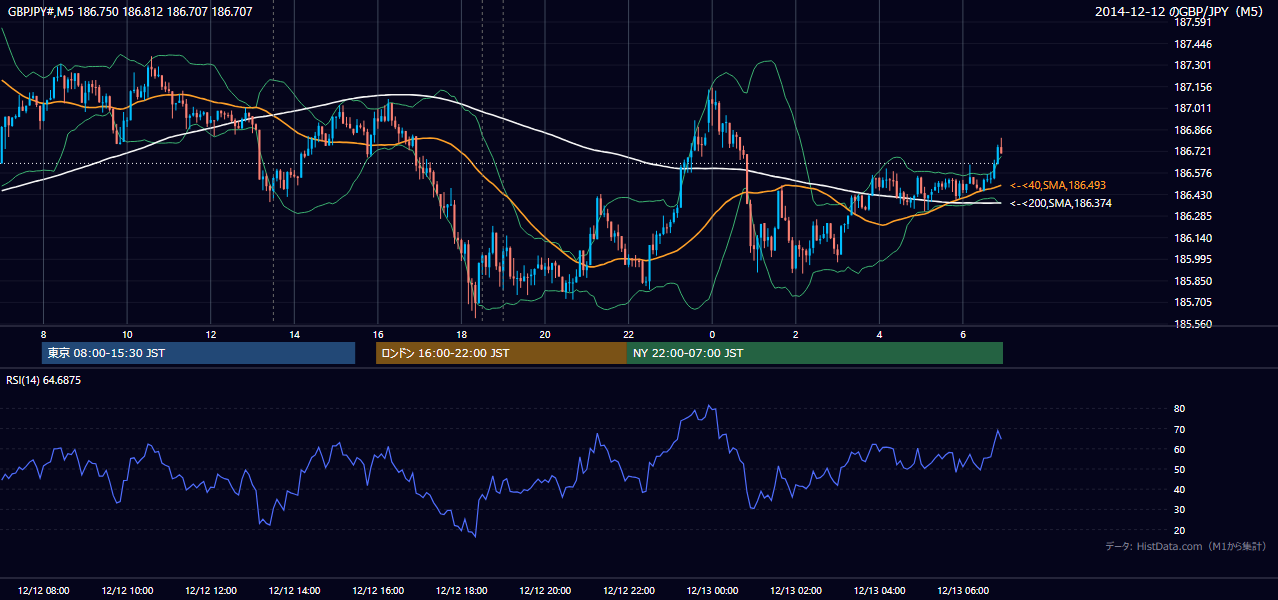Viewport: 1278px width, 600px height.
Task: Click the RSI 50 level label
Action: click(1179, 469)
